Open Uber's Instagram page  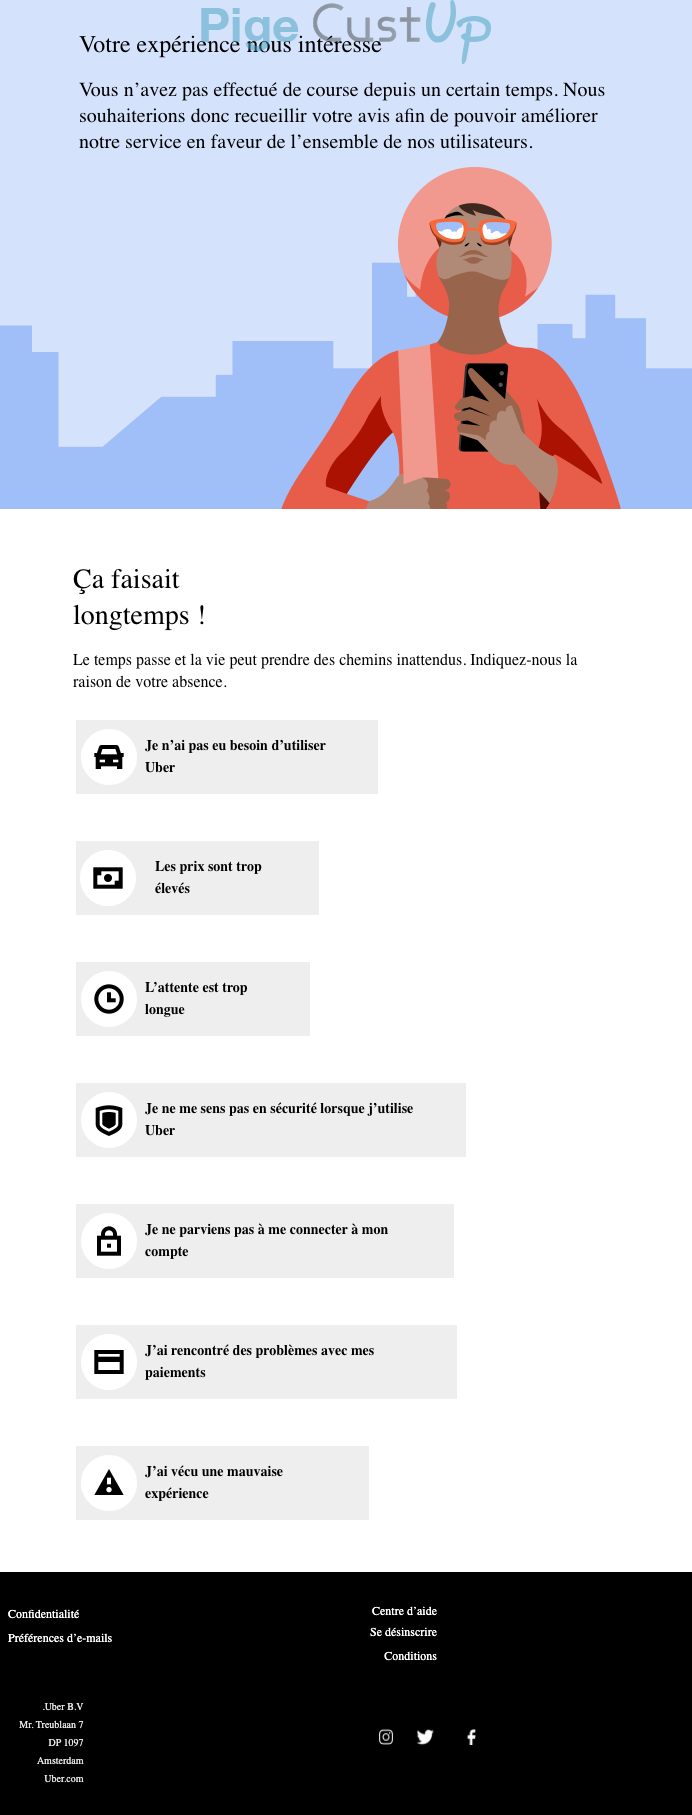tap(386, 1737)
